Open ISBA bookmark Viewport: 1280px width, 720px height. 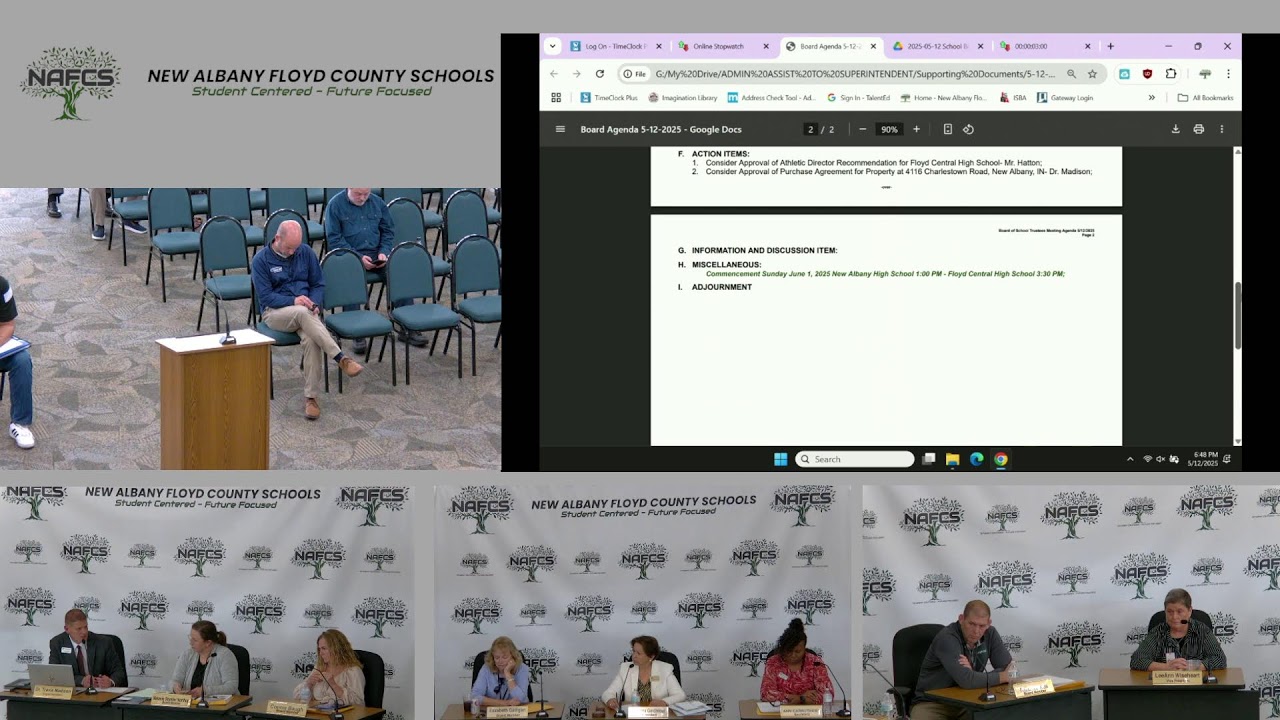(x=1012, y=98)
